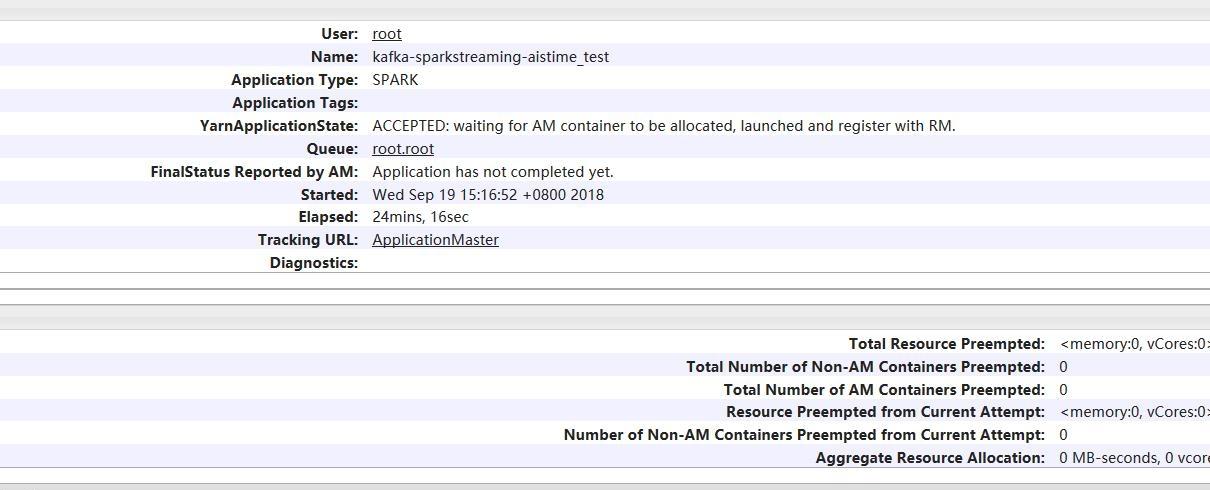Click the Elapsed value 24mins, 16sec

(420, 217)
